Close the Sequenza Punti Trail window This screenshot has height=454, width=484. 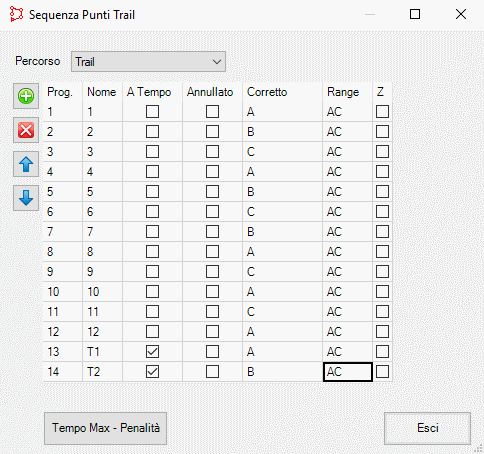coord(461,14)
